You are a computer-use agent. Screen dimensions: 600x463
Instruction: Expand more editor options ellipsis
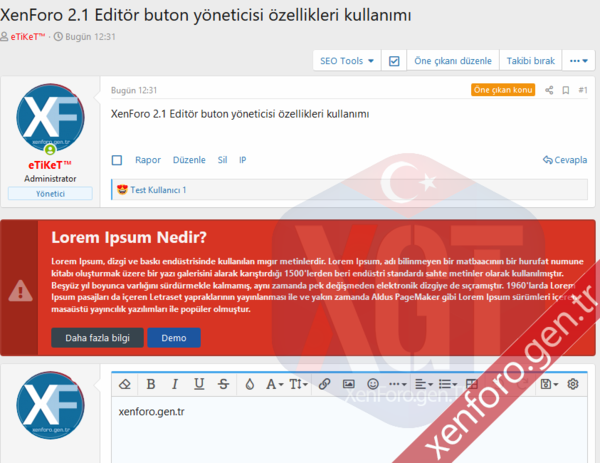pyautogui.click(x=397, y=384)
